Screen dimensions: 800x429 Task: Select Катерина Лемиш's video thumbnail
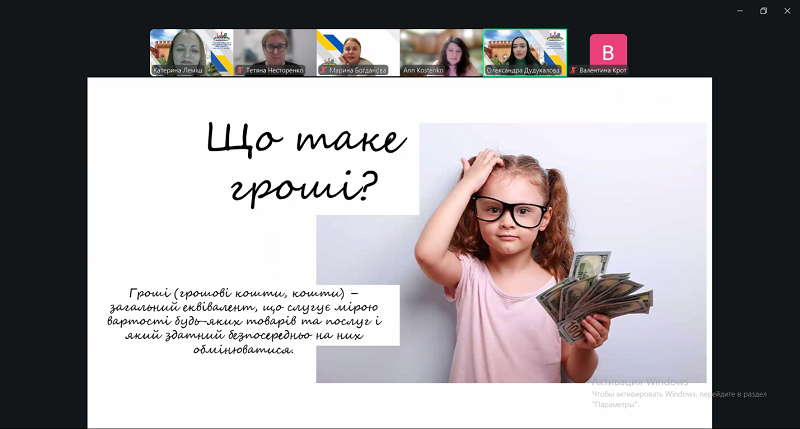191,48
